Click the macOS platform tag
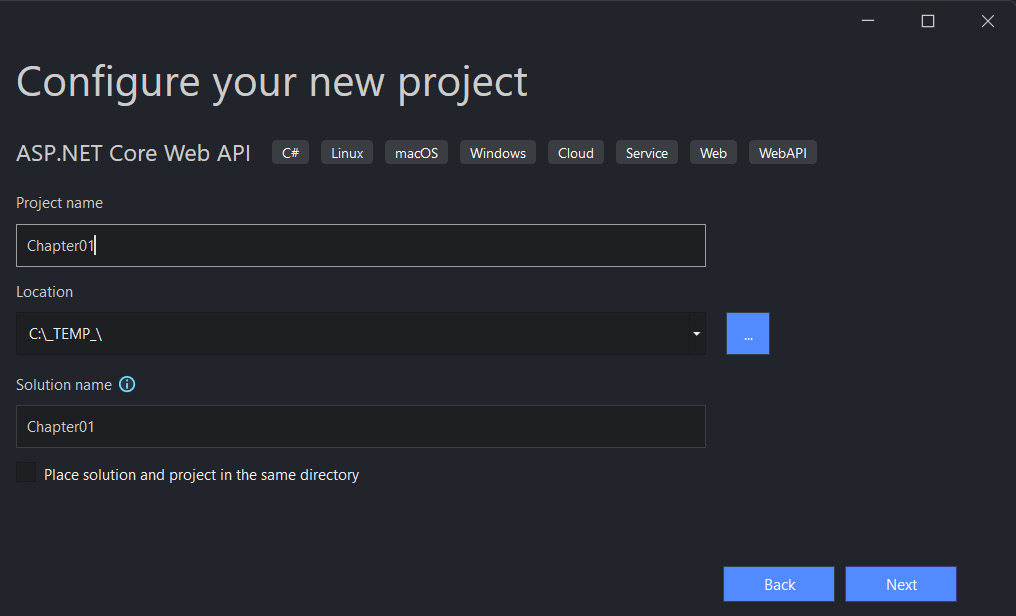 click(x=417, y=153)
